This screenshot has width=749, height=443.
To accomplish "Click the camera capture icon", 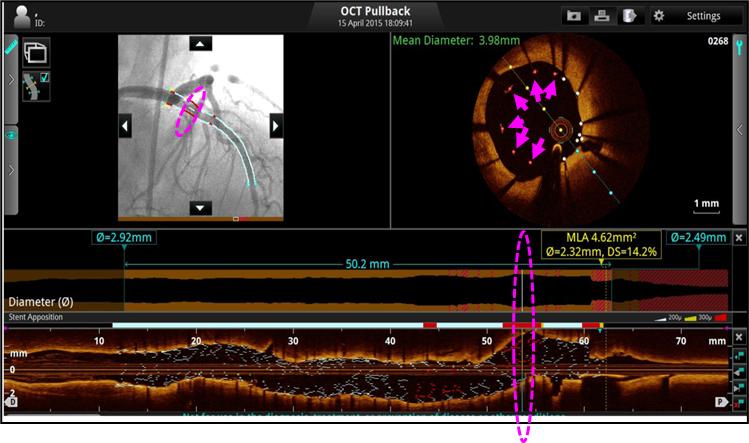I will pyautogui.click(x=574, y=16).
